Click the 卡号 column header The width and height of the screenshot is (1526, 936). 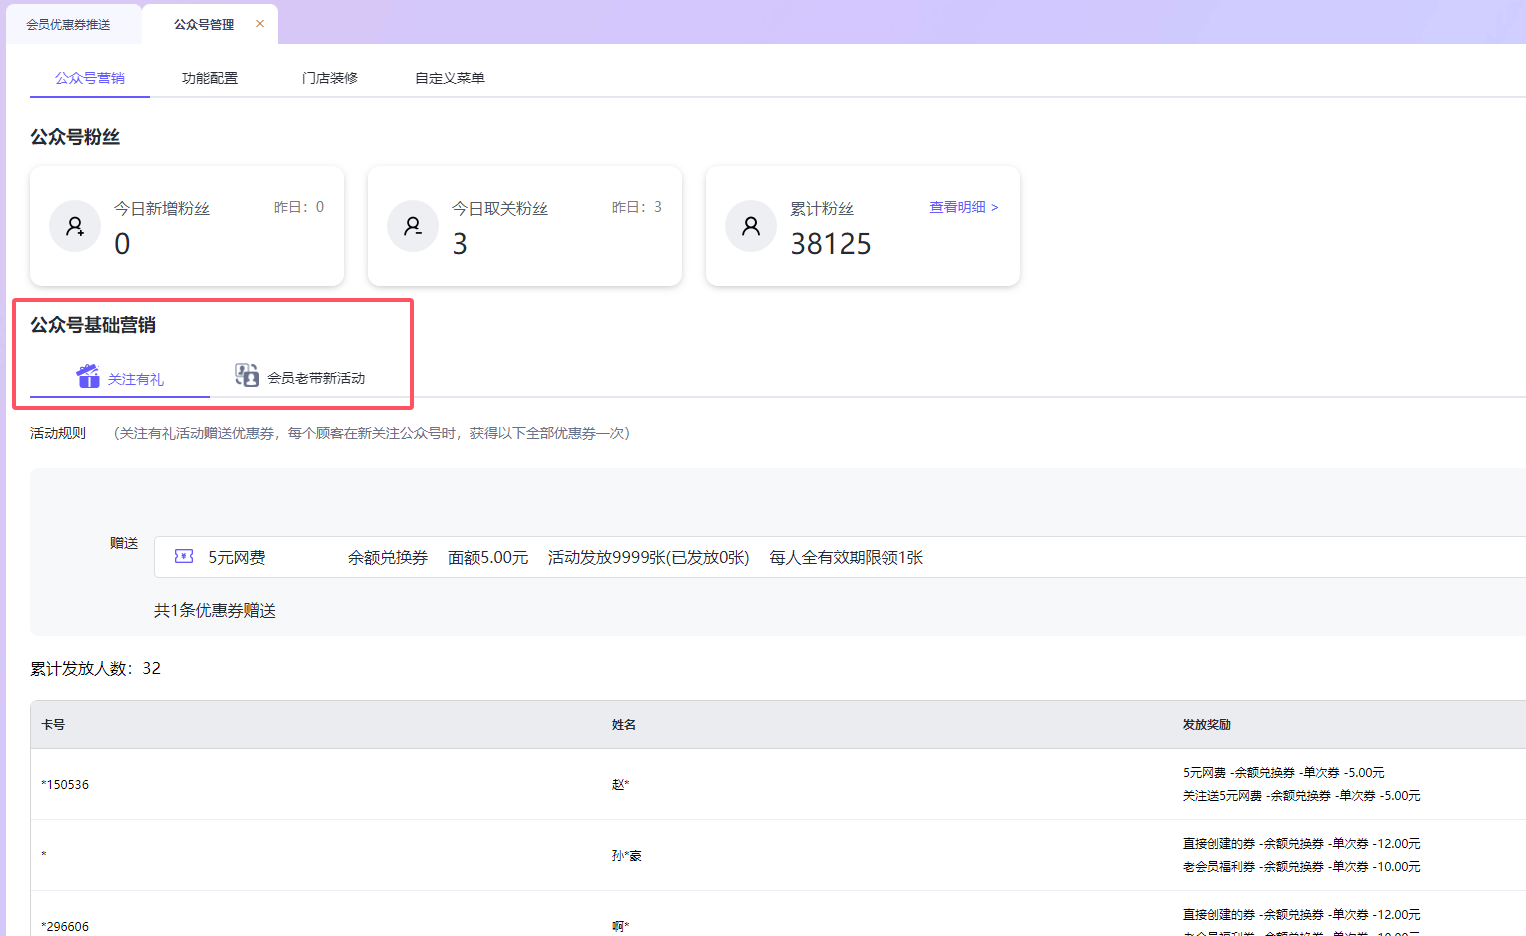coord(53,725)
